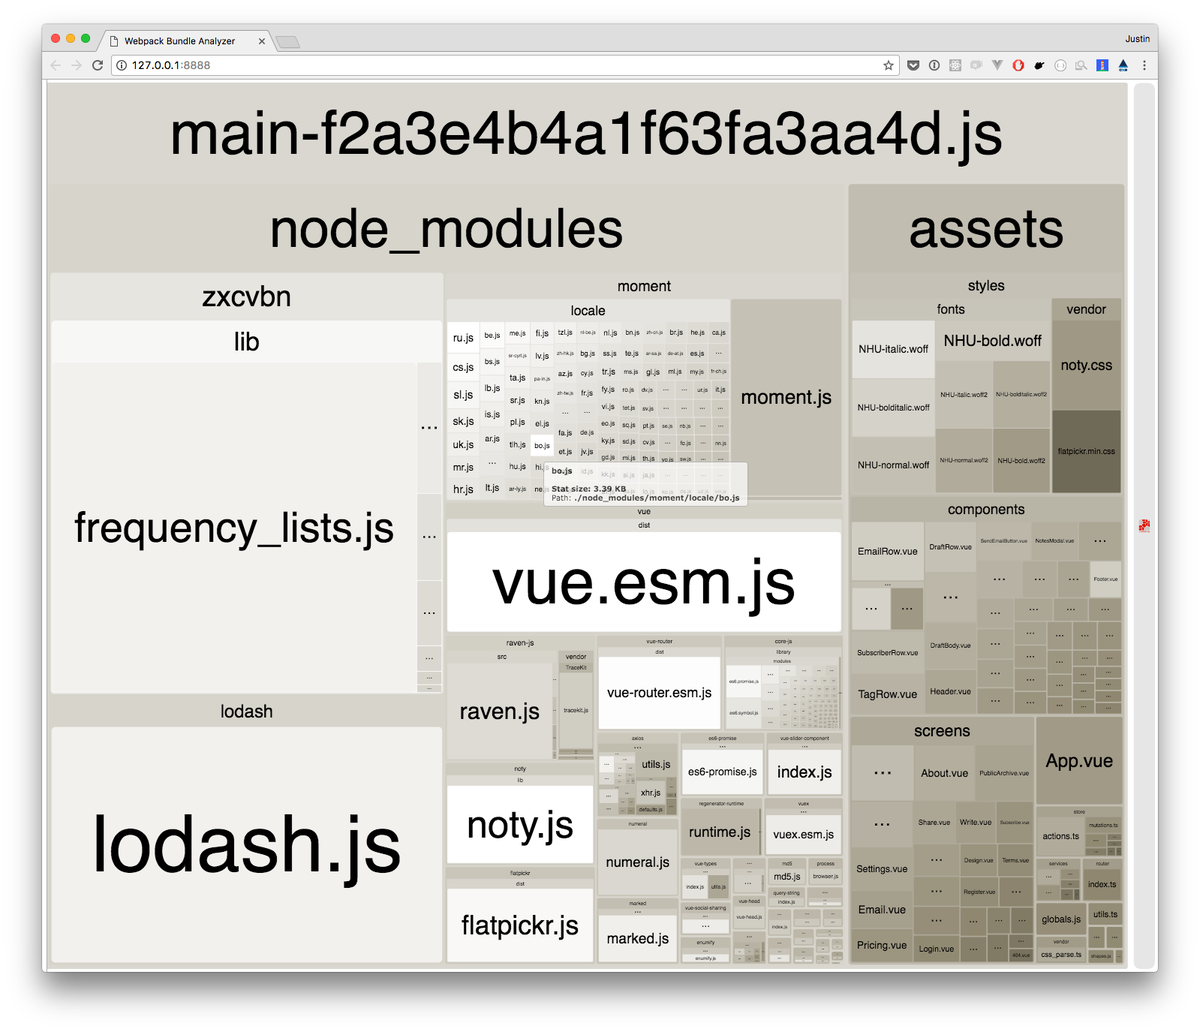Click the index.js block under vue-slider-component
Screen dimensions: 1200x1032
click(804, 772)
